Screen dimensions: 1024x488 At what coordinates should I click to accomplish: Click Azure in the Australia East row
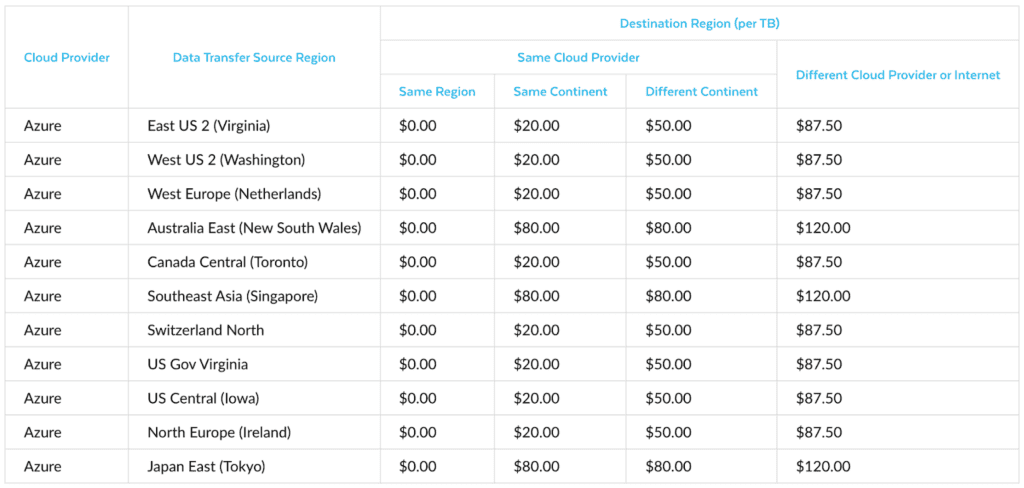42,227
